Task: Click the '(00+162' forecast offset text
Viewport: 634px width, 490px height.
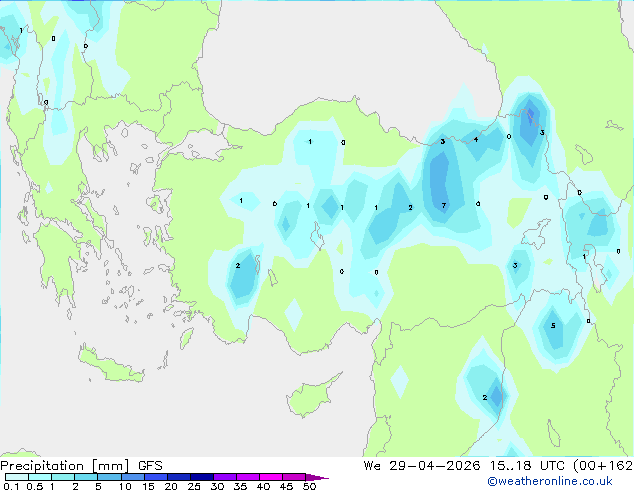Action: coord(603,466)
